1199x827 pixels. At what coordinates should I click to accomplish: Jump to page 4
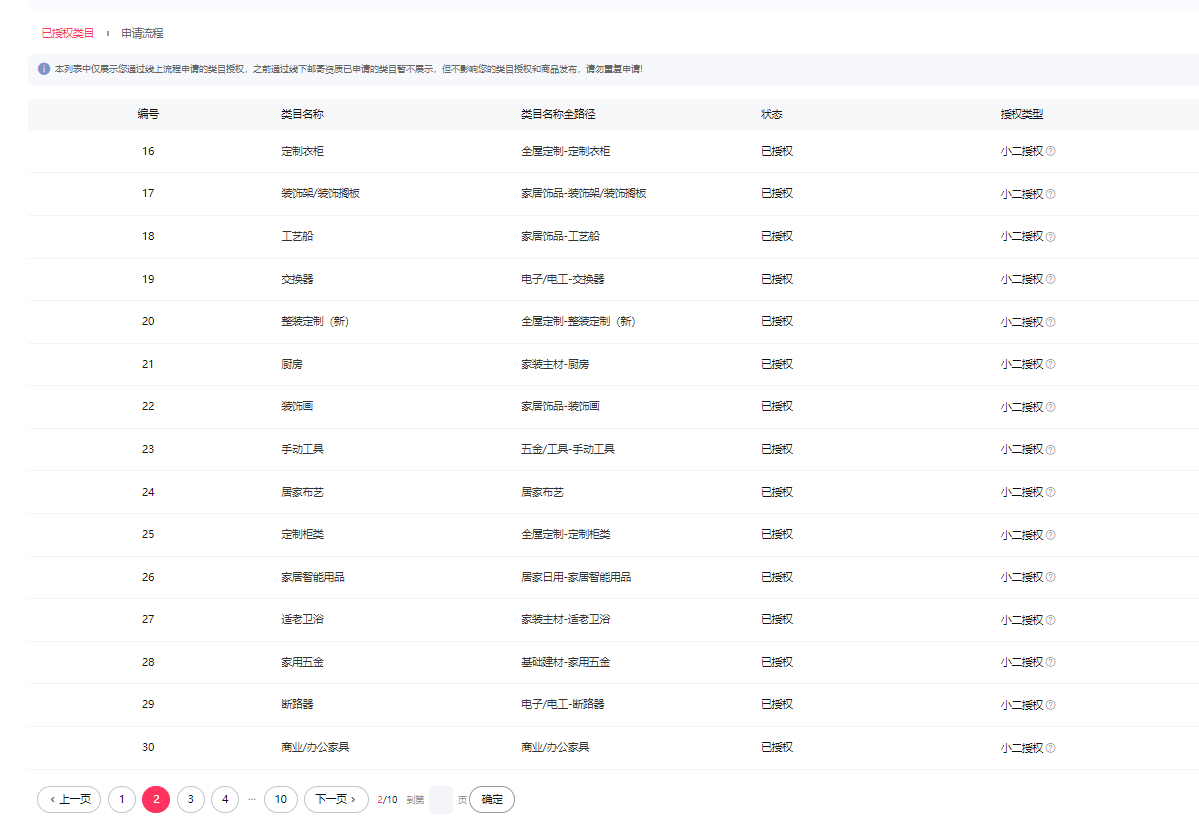tap(225, 799)
